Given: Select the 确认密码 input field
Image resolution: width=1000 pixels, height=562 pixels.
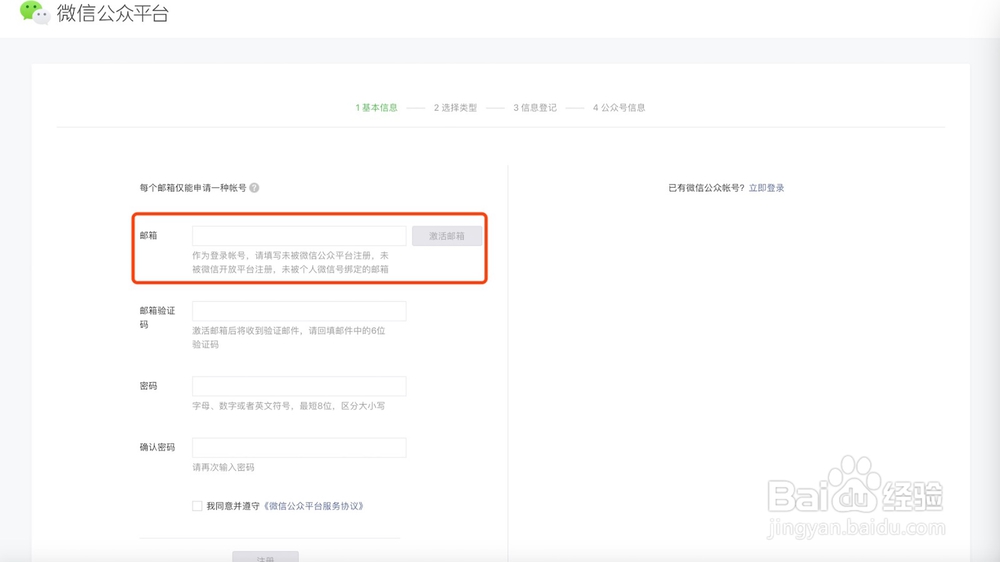Looking at the screenshot, I should click(299, 447).
